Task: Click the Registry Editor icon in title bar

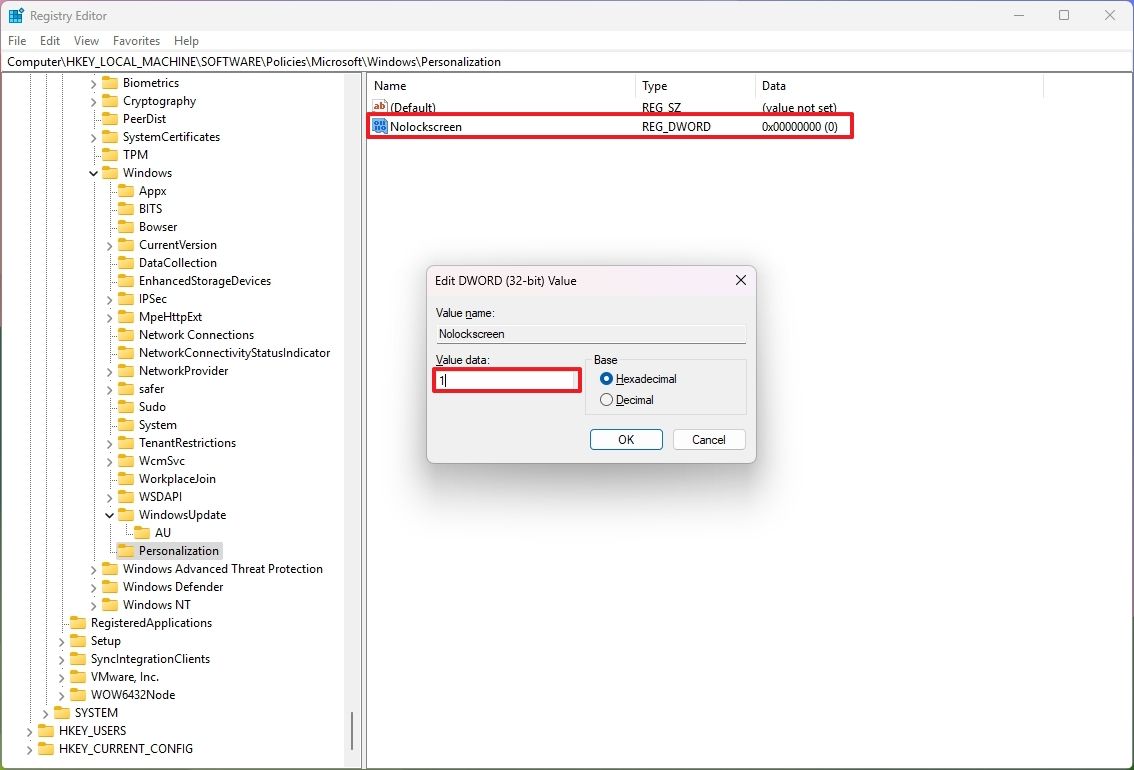Action: tap(15, 15)
